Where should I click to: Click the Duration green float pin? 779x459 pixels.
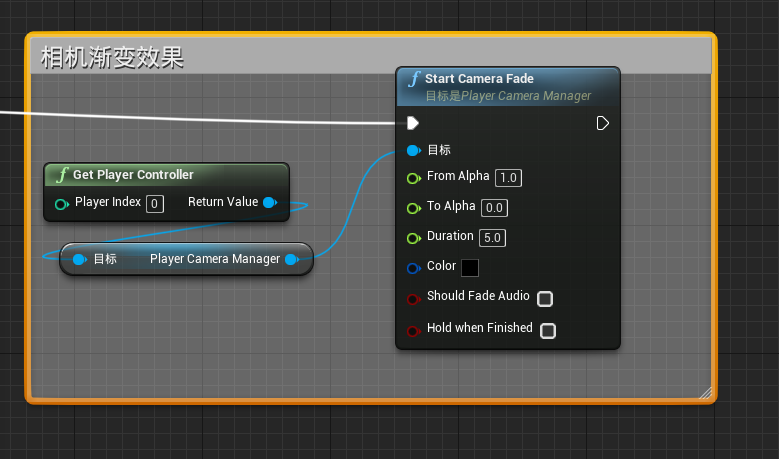[x=413, y=238]
